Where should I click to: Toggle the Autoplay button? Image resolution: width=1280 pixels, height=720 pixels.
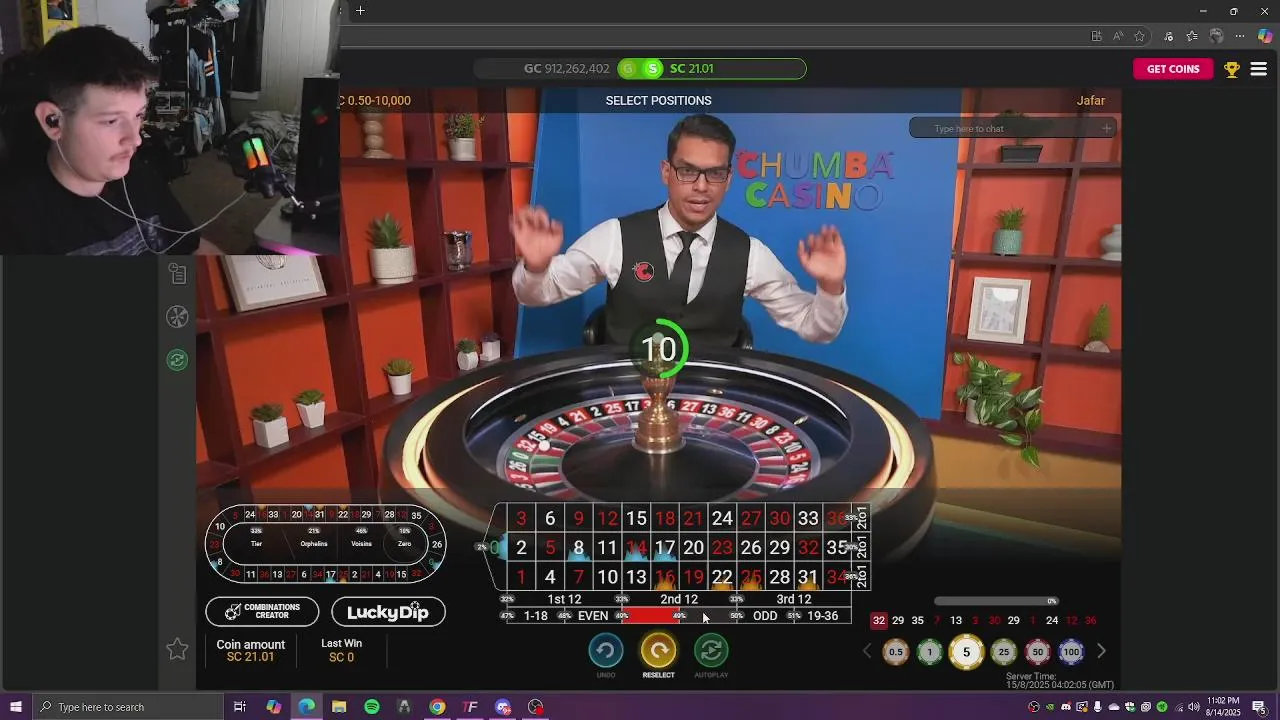tap(711, 651)
